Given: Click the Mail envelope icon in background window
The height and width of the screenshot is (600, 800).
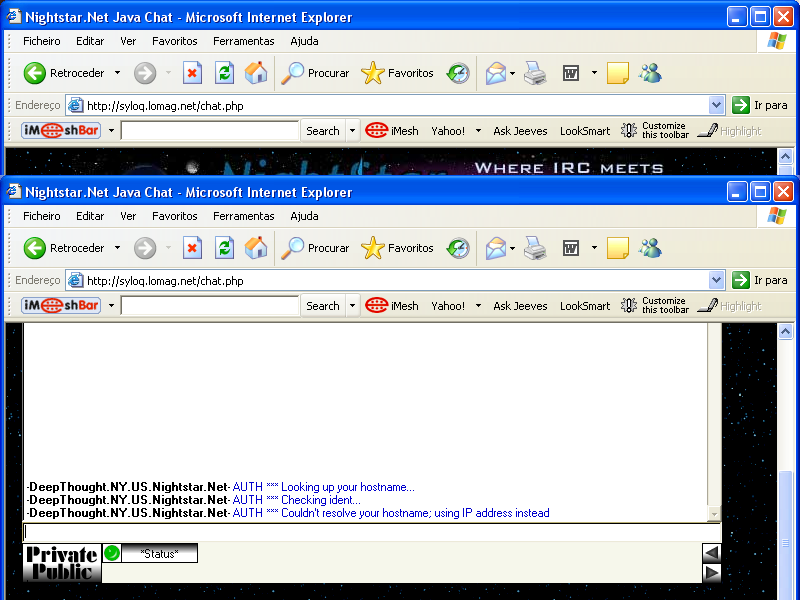Looking at the screenshot, I should tap(495, 73).
